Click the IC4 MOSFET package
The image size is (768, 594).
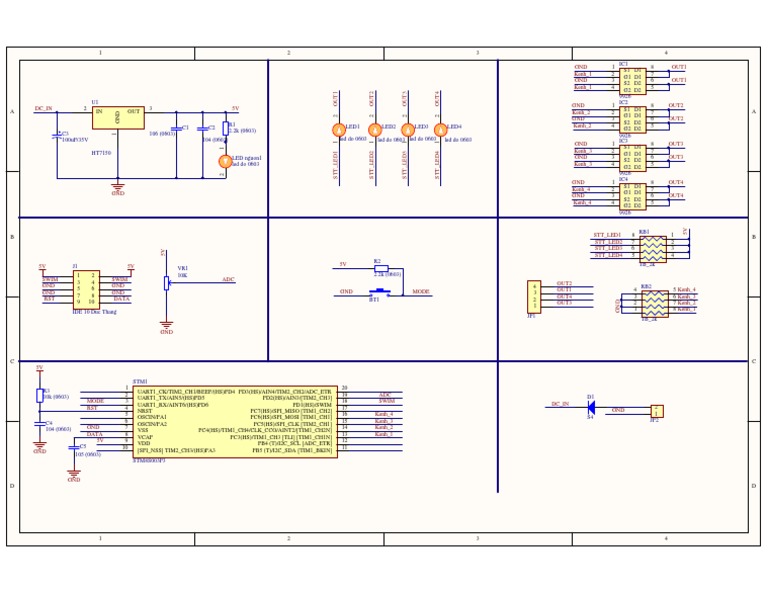click(x=632, y=196)
